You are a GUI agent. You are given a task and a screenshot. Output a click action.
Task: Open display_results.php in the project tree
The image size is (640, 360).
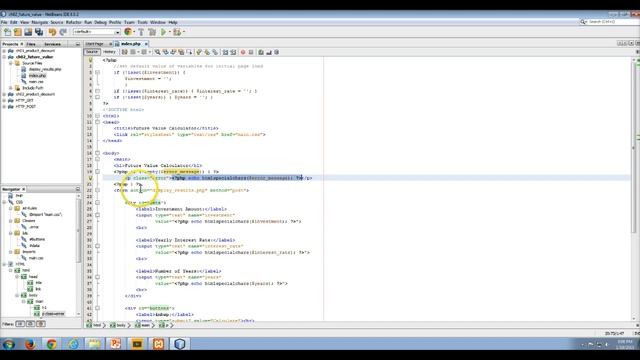(x=45, y=69)
